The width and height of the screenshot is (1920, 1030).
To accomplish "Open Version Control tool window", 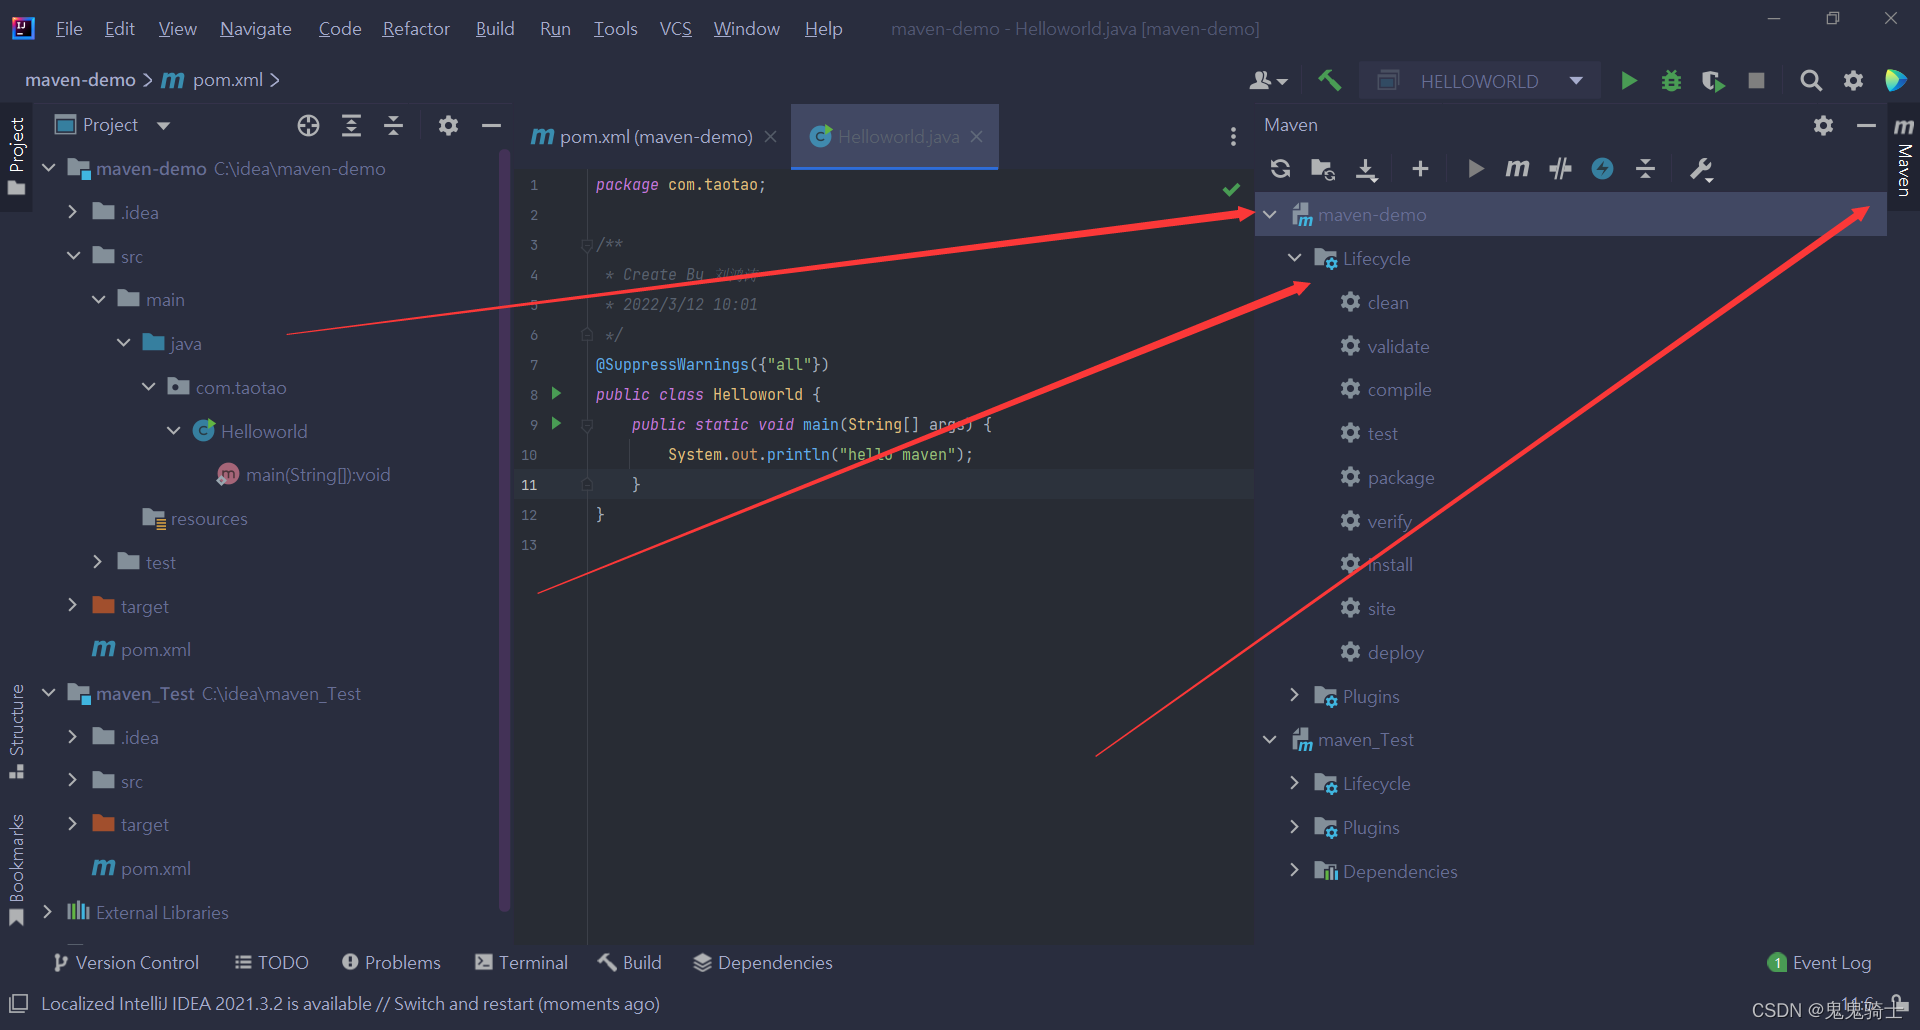I will click(x=126, y=962).
